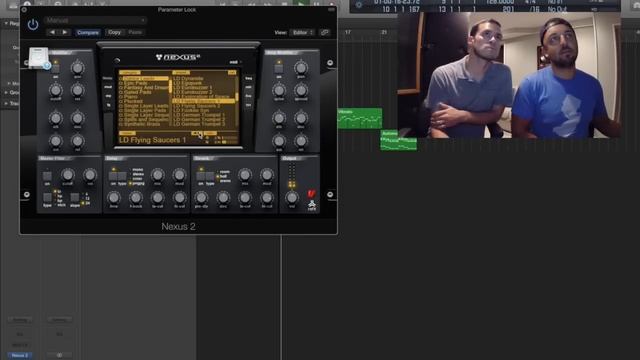Click the Copy button
This screenshot has height=360, width=640.
[114, 32]
